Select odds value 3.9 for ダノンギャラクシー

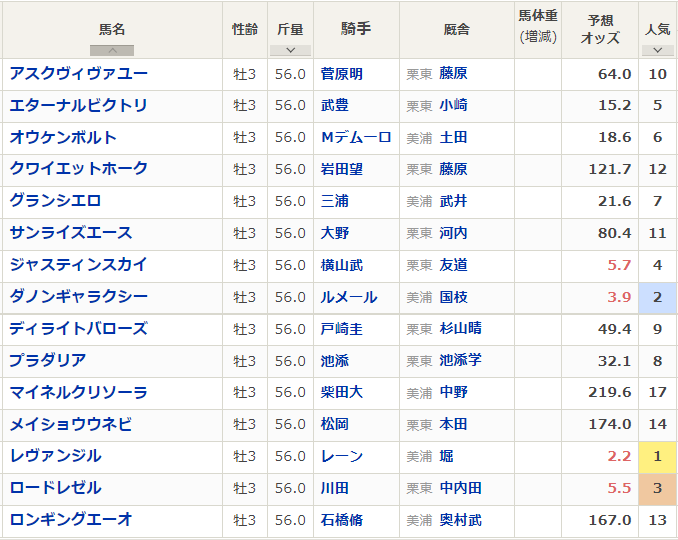[619, 297]
